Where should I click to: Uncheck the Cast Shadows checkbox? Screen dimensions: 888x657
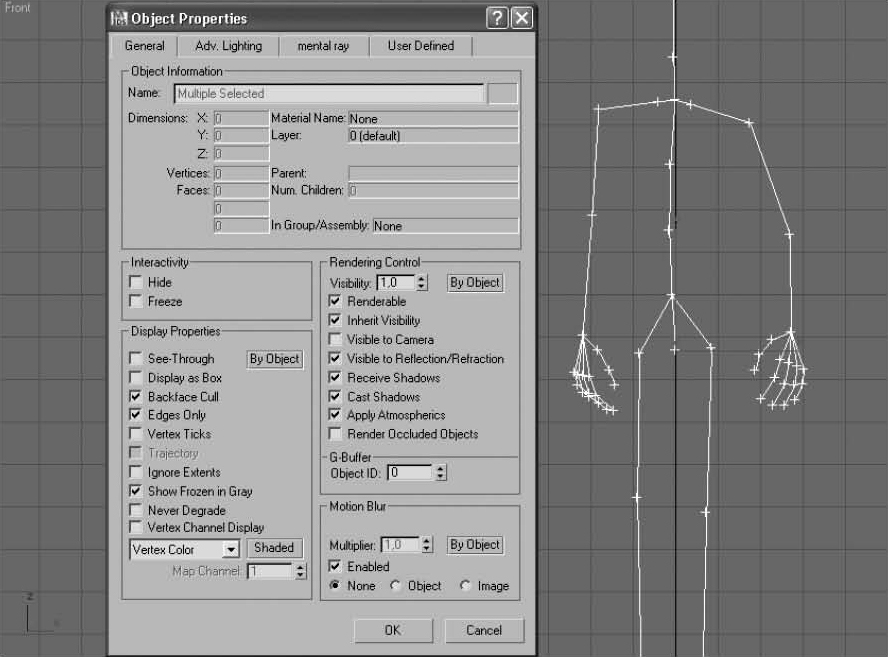[x=335, y=397]
